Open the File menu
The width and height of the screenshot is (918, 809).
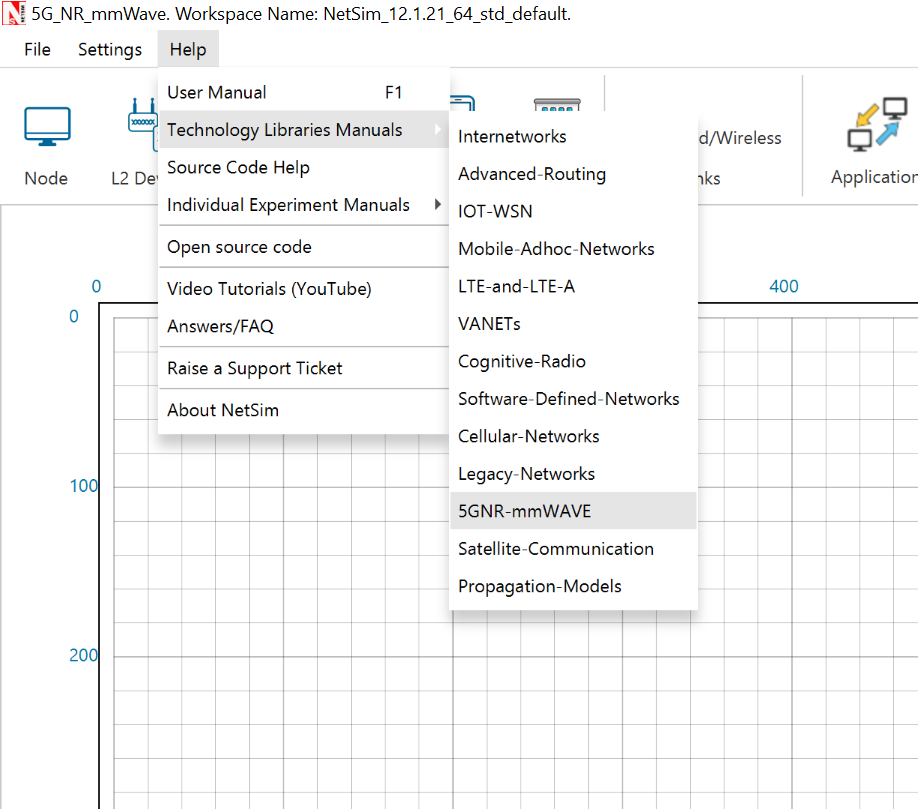point(37,50)
